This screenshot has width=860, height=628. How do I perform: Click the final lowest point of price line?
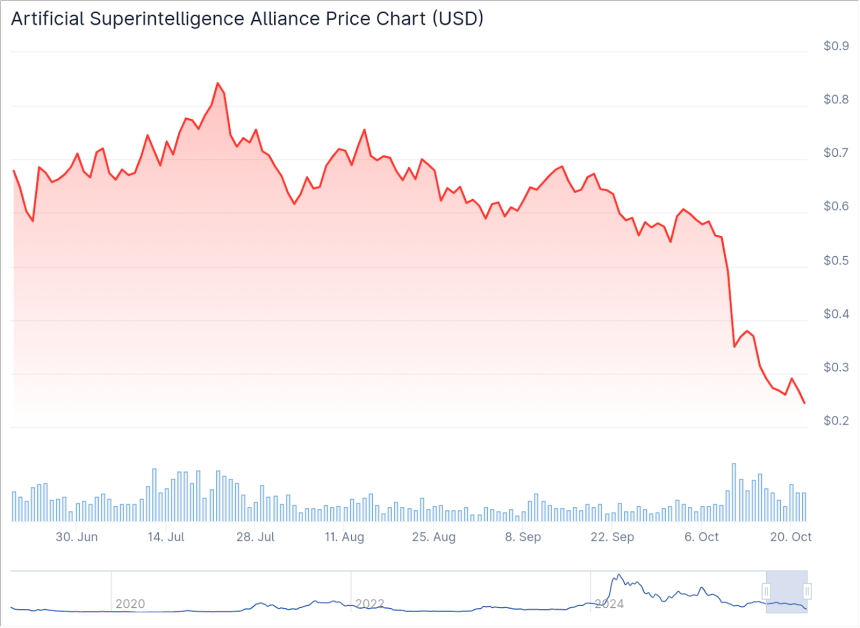click(804, 403)
